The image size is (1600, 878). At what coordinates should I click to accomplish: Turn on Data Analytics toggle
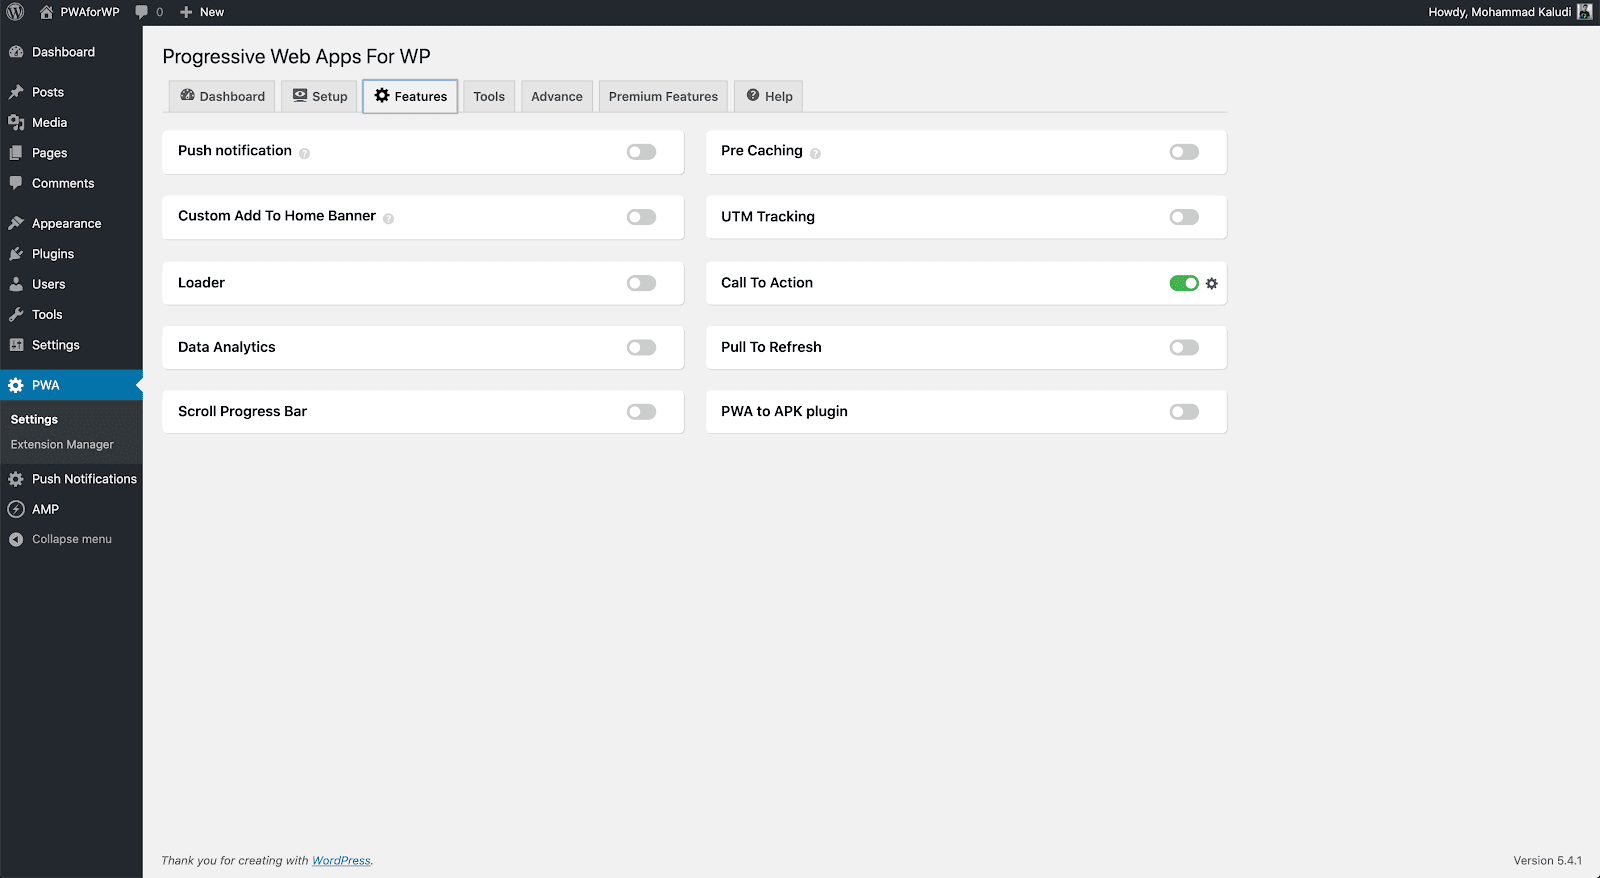pos(641,347)
